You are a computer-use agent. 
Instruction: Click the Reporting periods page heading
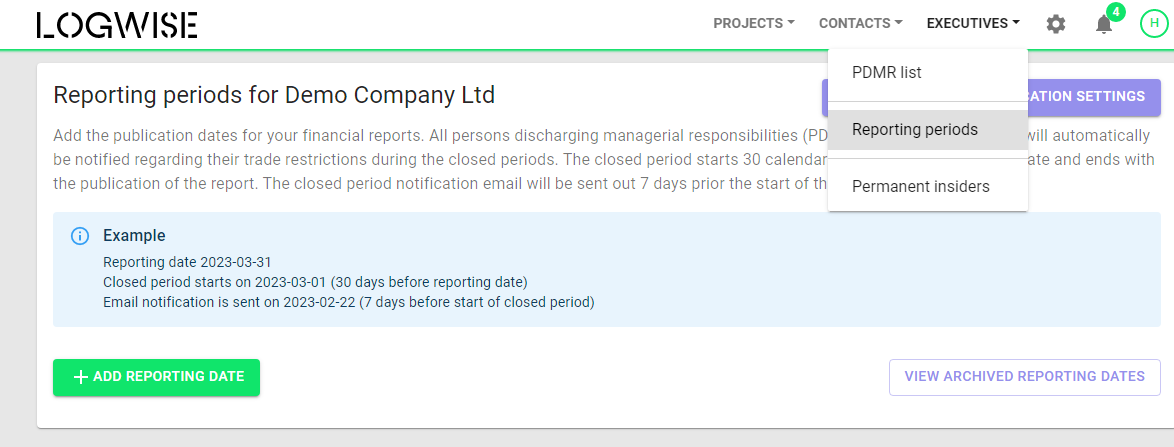coord(274,95)
